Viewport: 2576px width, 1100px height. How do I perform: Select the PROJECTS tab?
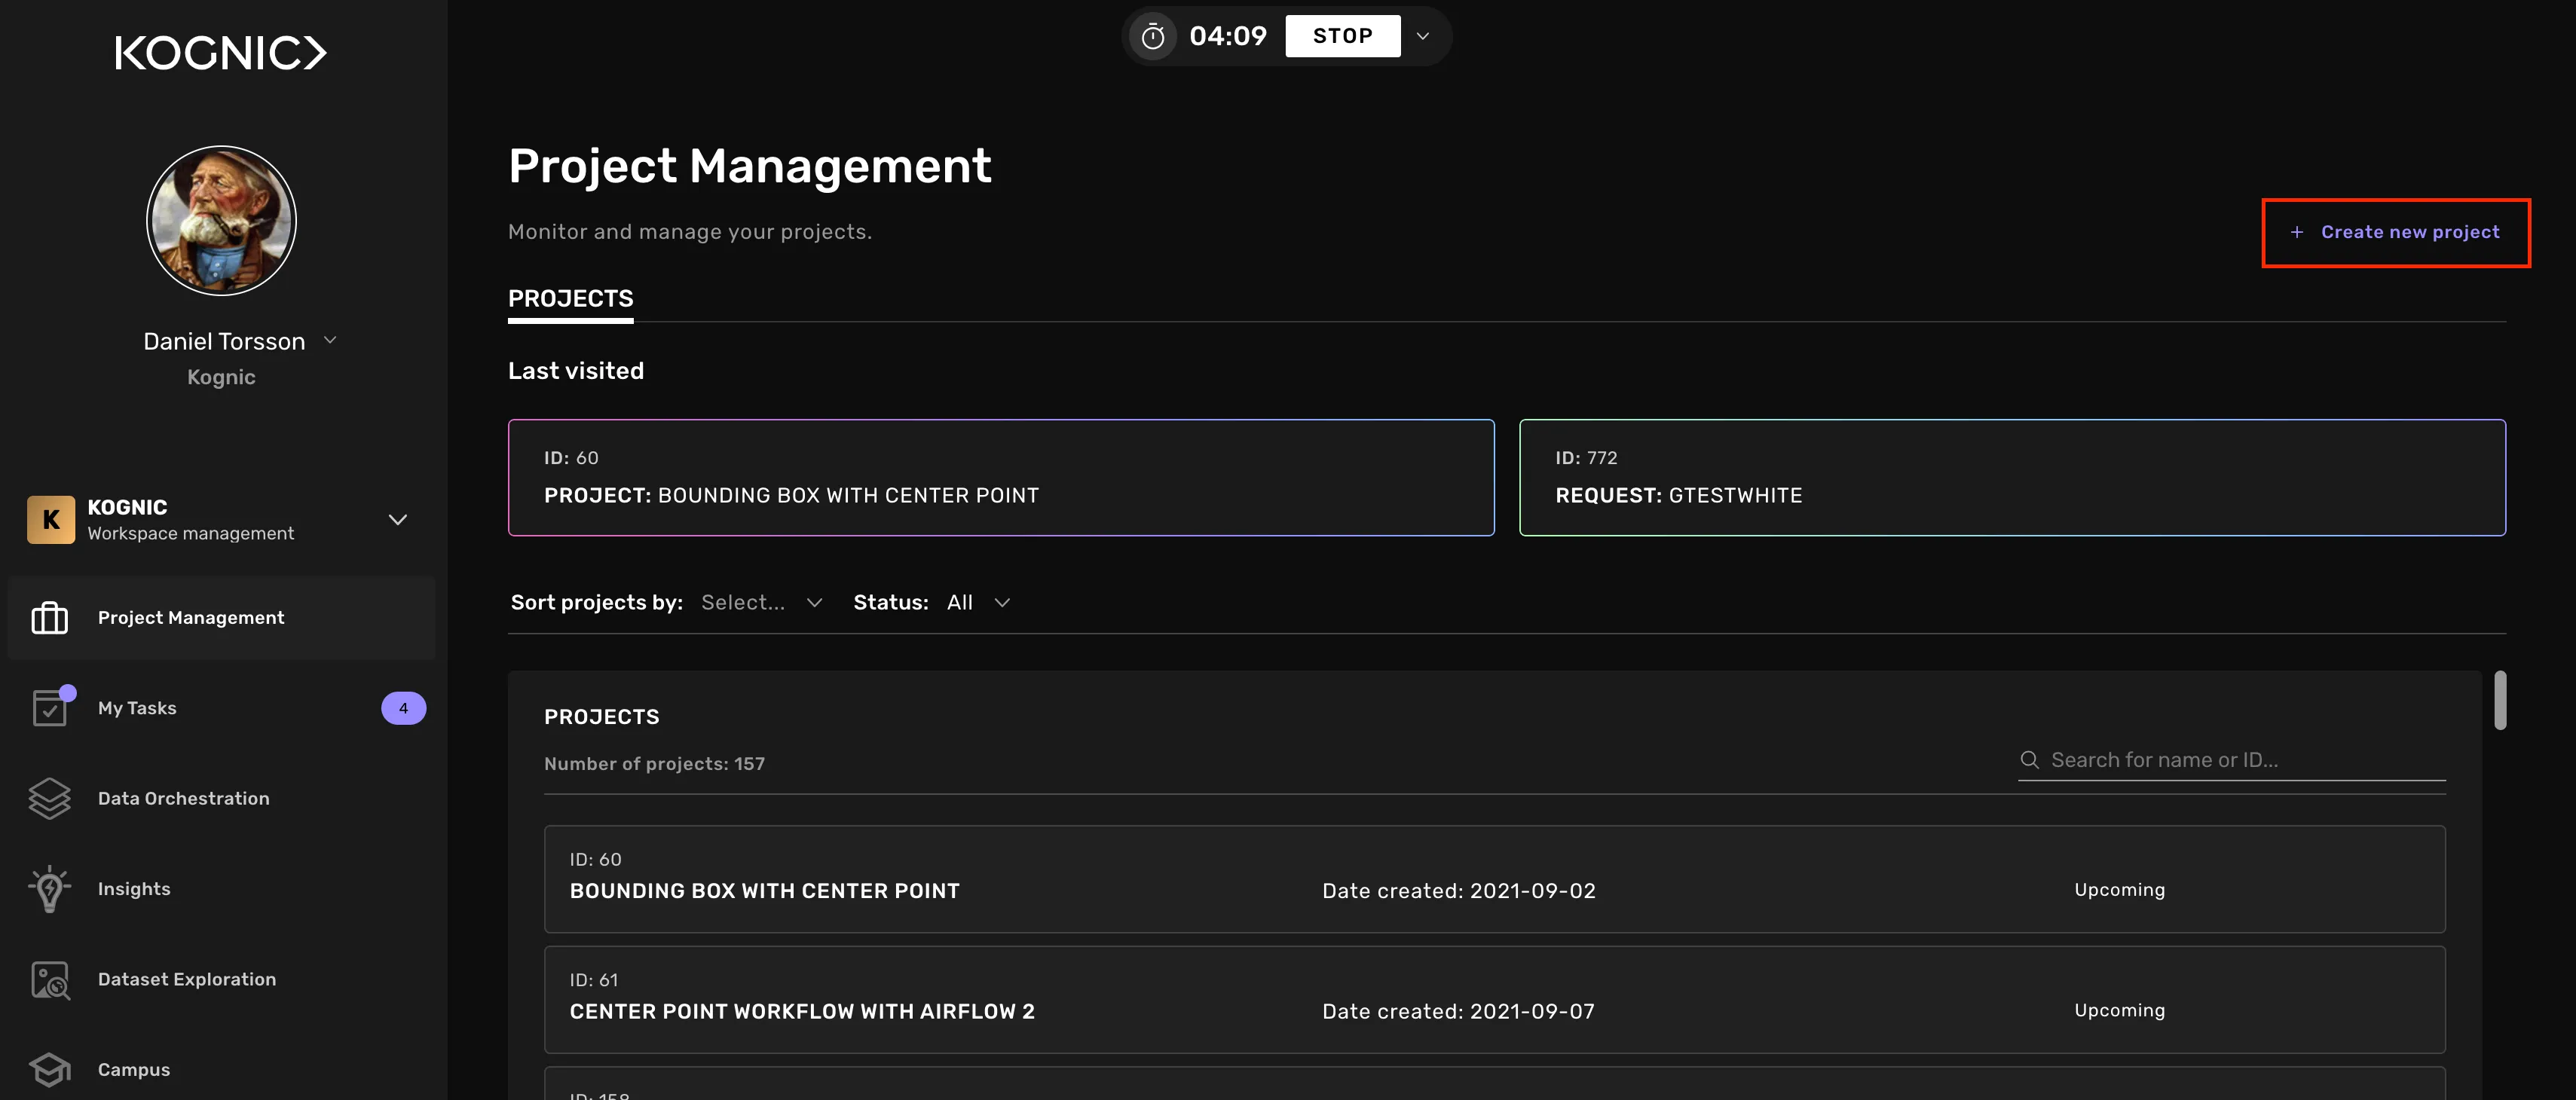coord(570,298)
